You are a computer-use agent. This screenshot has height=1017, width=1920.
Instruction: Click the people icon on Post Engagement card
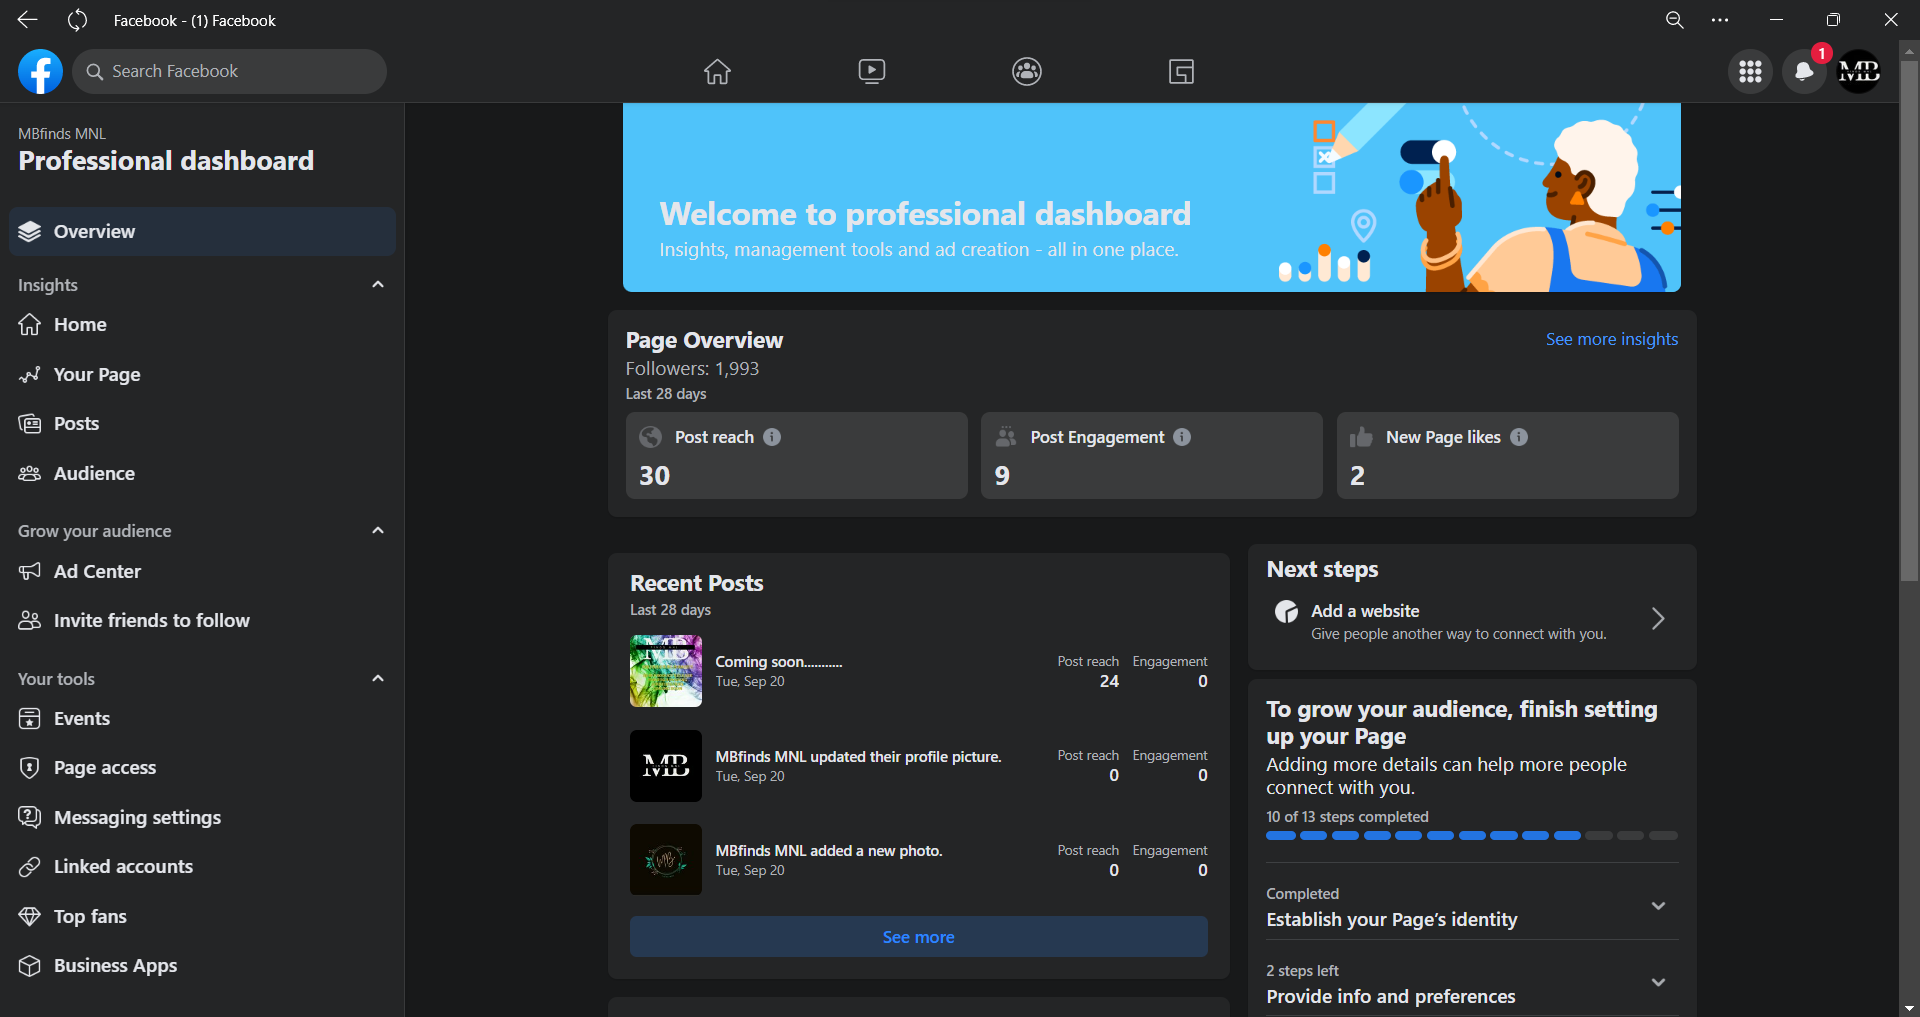[x=1006, y=437]
